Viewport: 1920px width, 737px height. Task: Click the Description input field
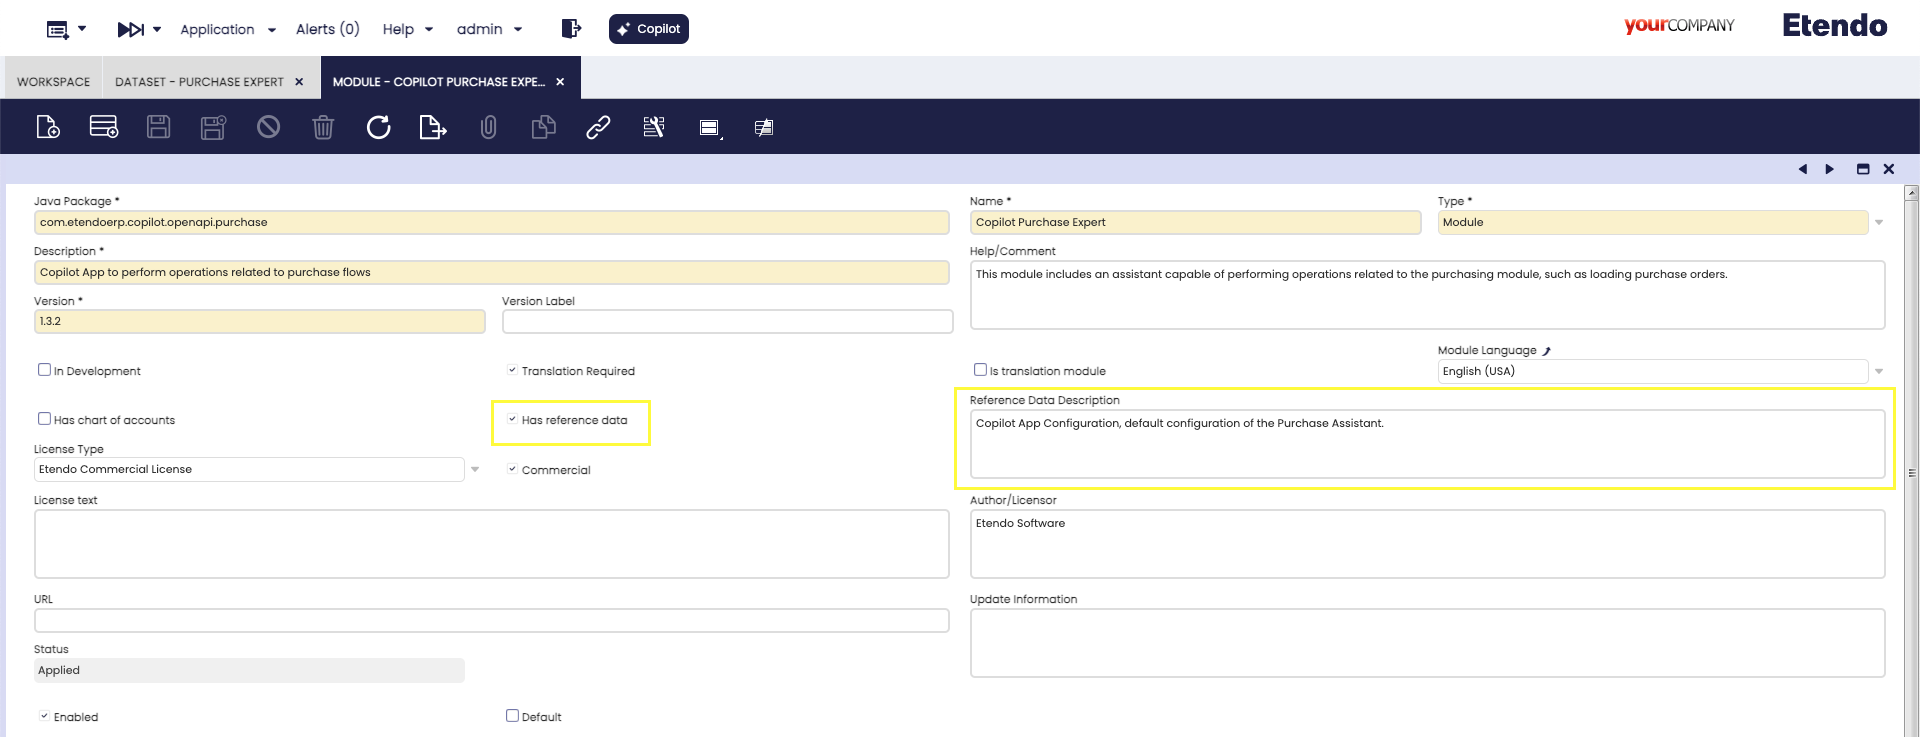click(x=492, y=272)
